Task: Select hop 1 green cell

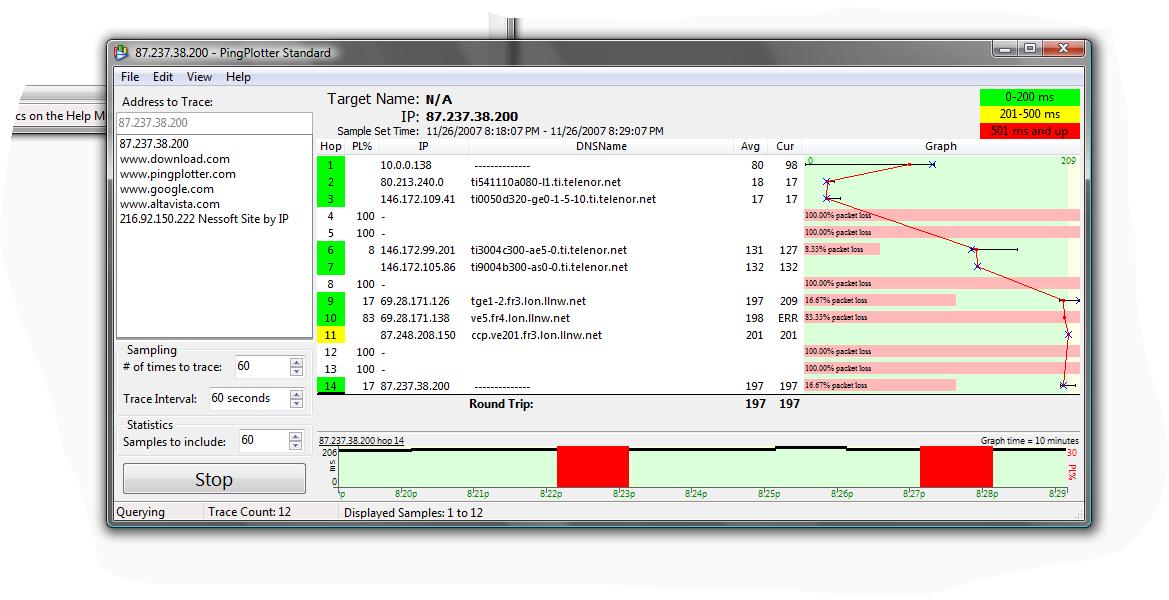Action: coord(331,165)
